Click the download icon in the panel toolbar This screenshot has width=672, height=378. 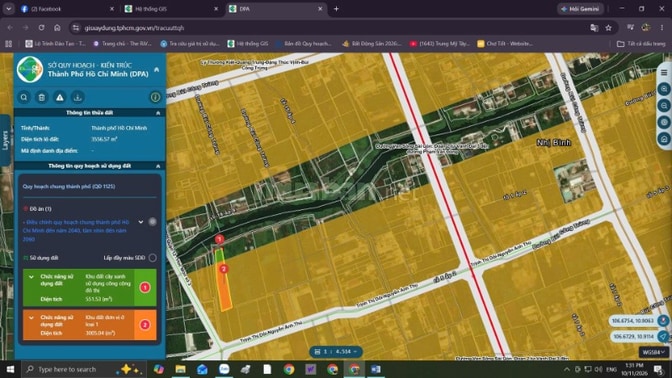click(x=78, y=97)
